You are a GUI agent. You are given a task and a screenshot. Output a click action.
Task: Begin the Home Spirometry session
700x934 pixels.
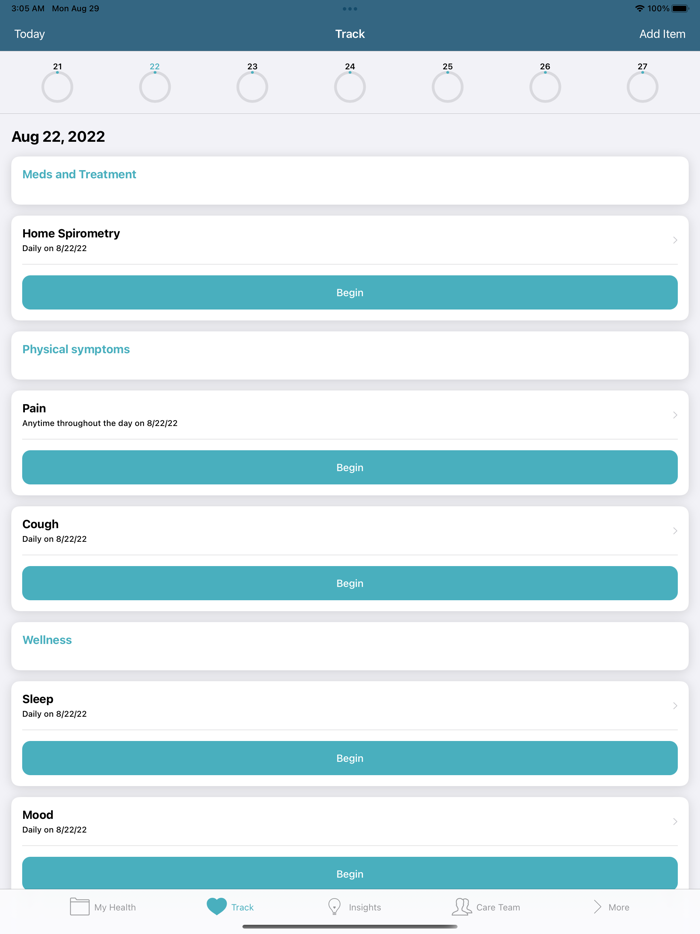point(350,292)
